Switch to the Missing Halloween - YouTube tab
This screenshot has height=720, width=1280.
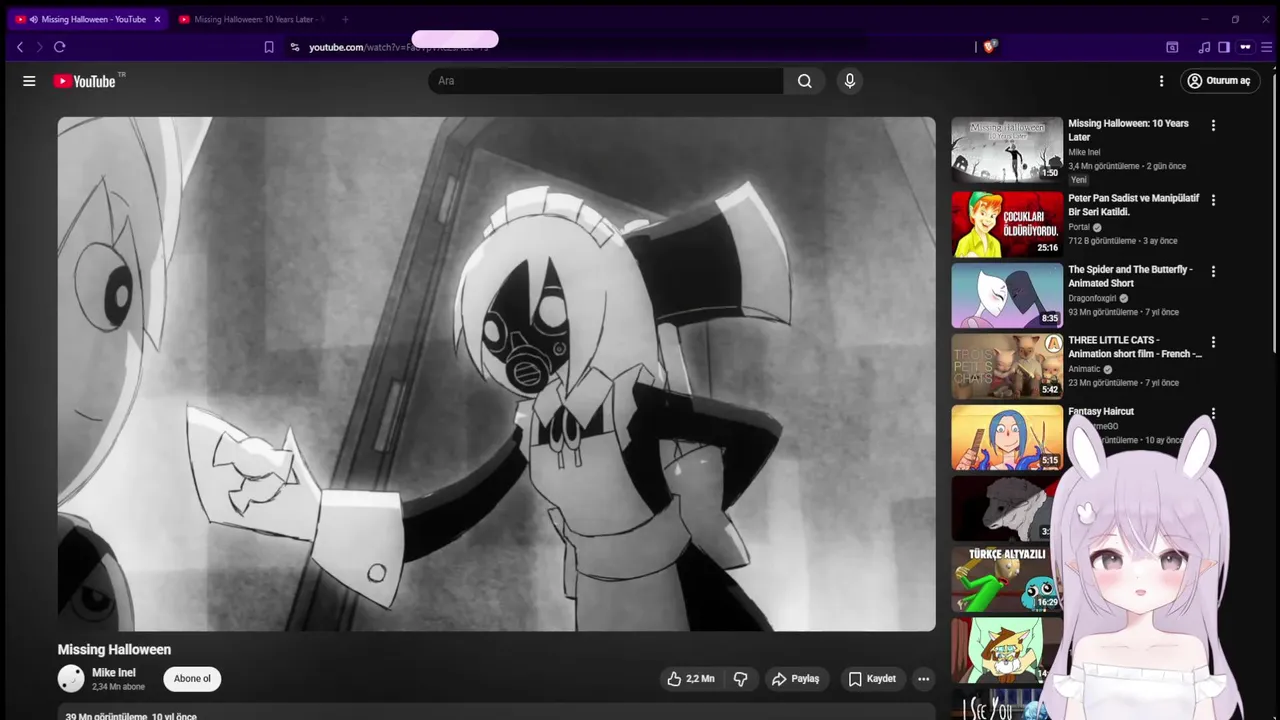point(87,19)
